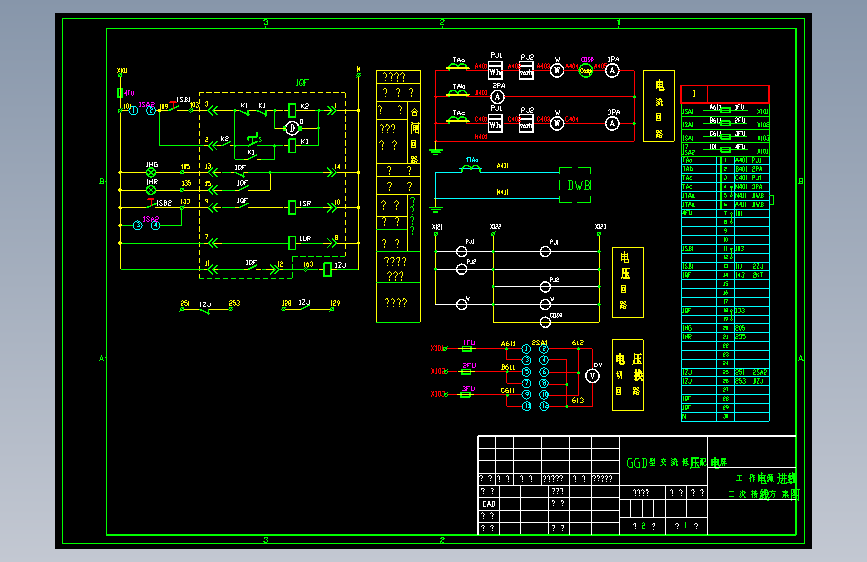Click the 1LR coil rectangle
Image resolution: width=867 pixels, height=562 pixels.
click(x=292, y=242)
